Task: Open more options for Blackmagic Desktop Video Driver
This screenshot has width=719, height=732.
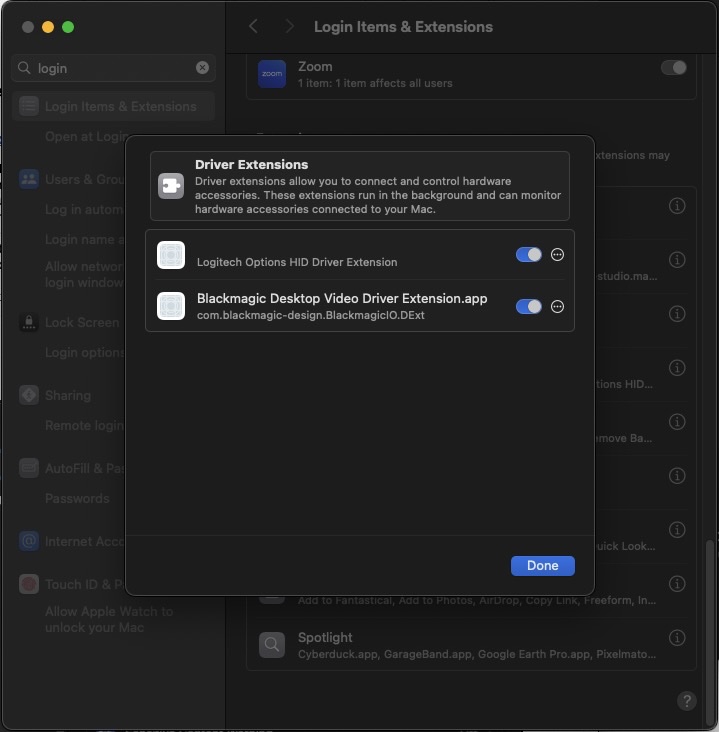Action: (557, 307)
